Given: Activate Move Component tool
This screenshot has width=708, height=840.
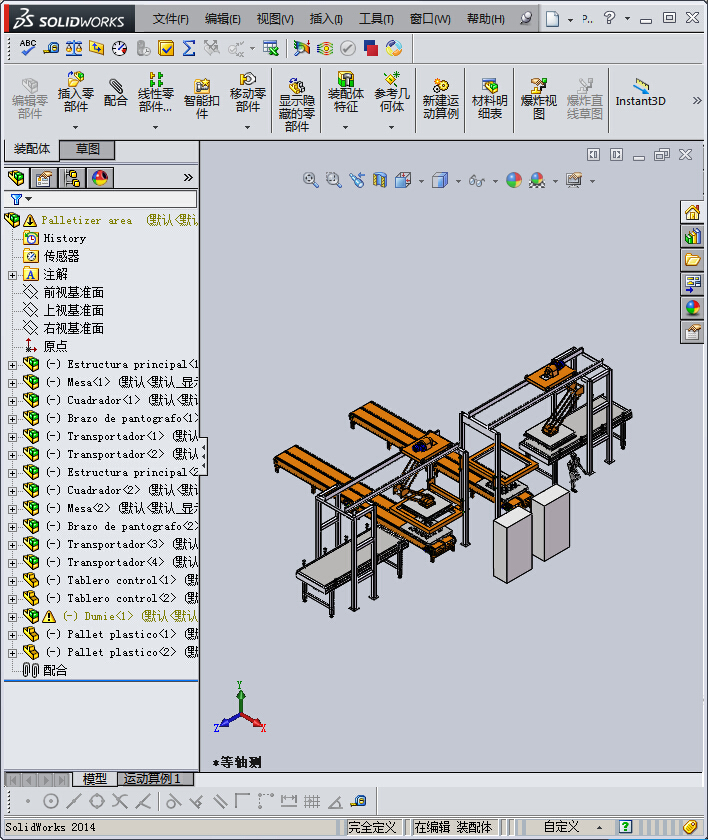Looking at the screenshot, I should (247, 92).
